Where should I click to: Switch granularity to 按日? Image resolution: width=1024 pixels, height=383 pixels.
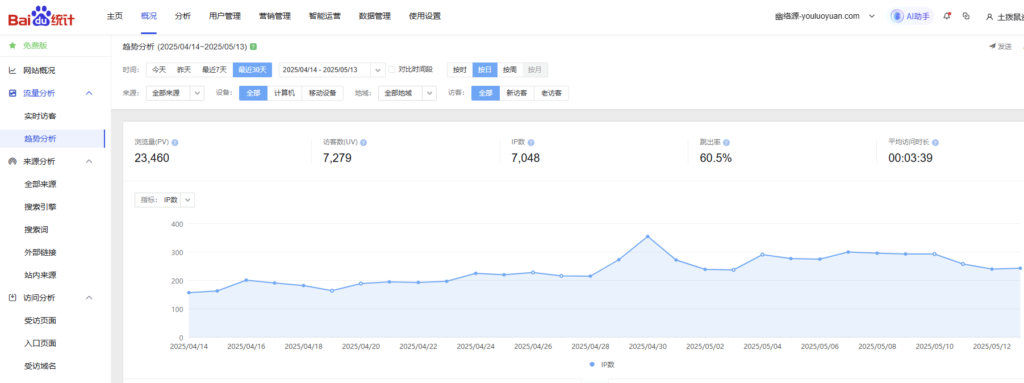pyautogui.click(x=485, y=70)
